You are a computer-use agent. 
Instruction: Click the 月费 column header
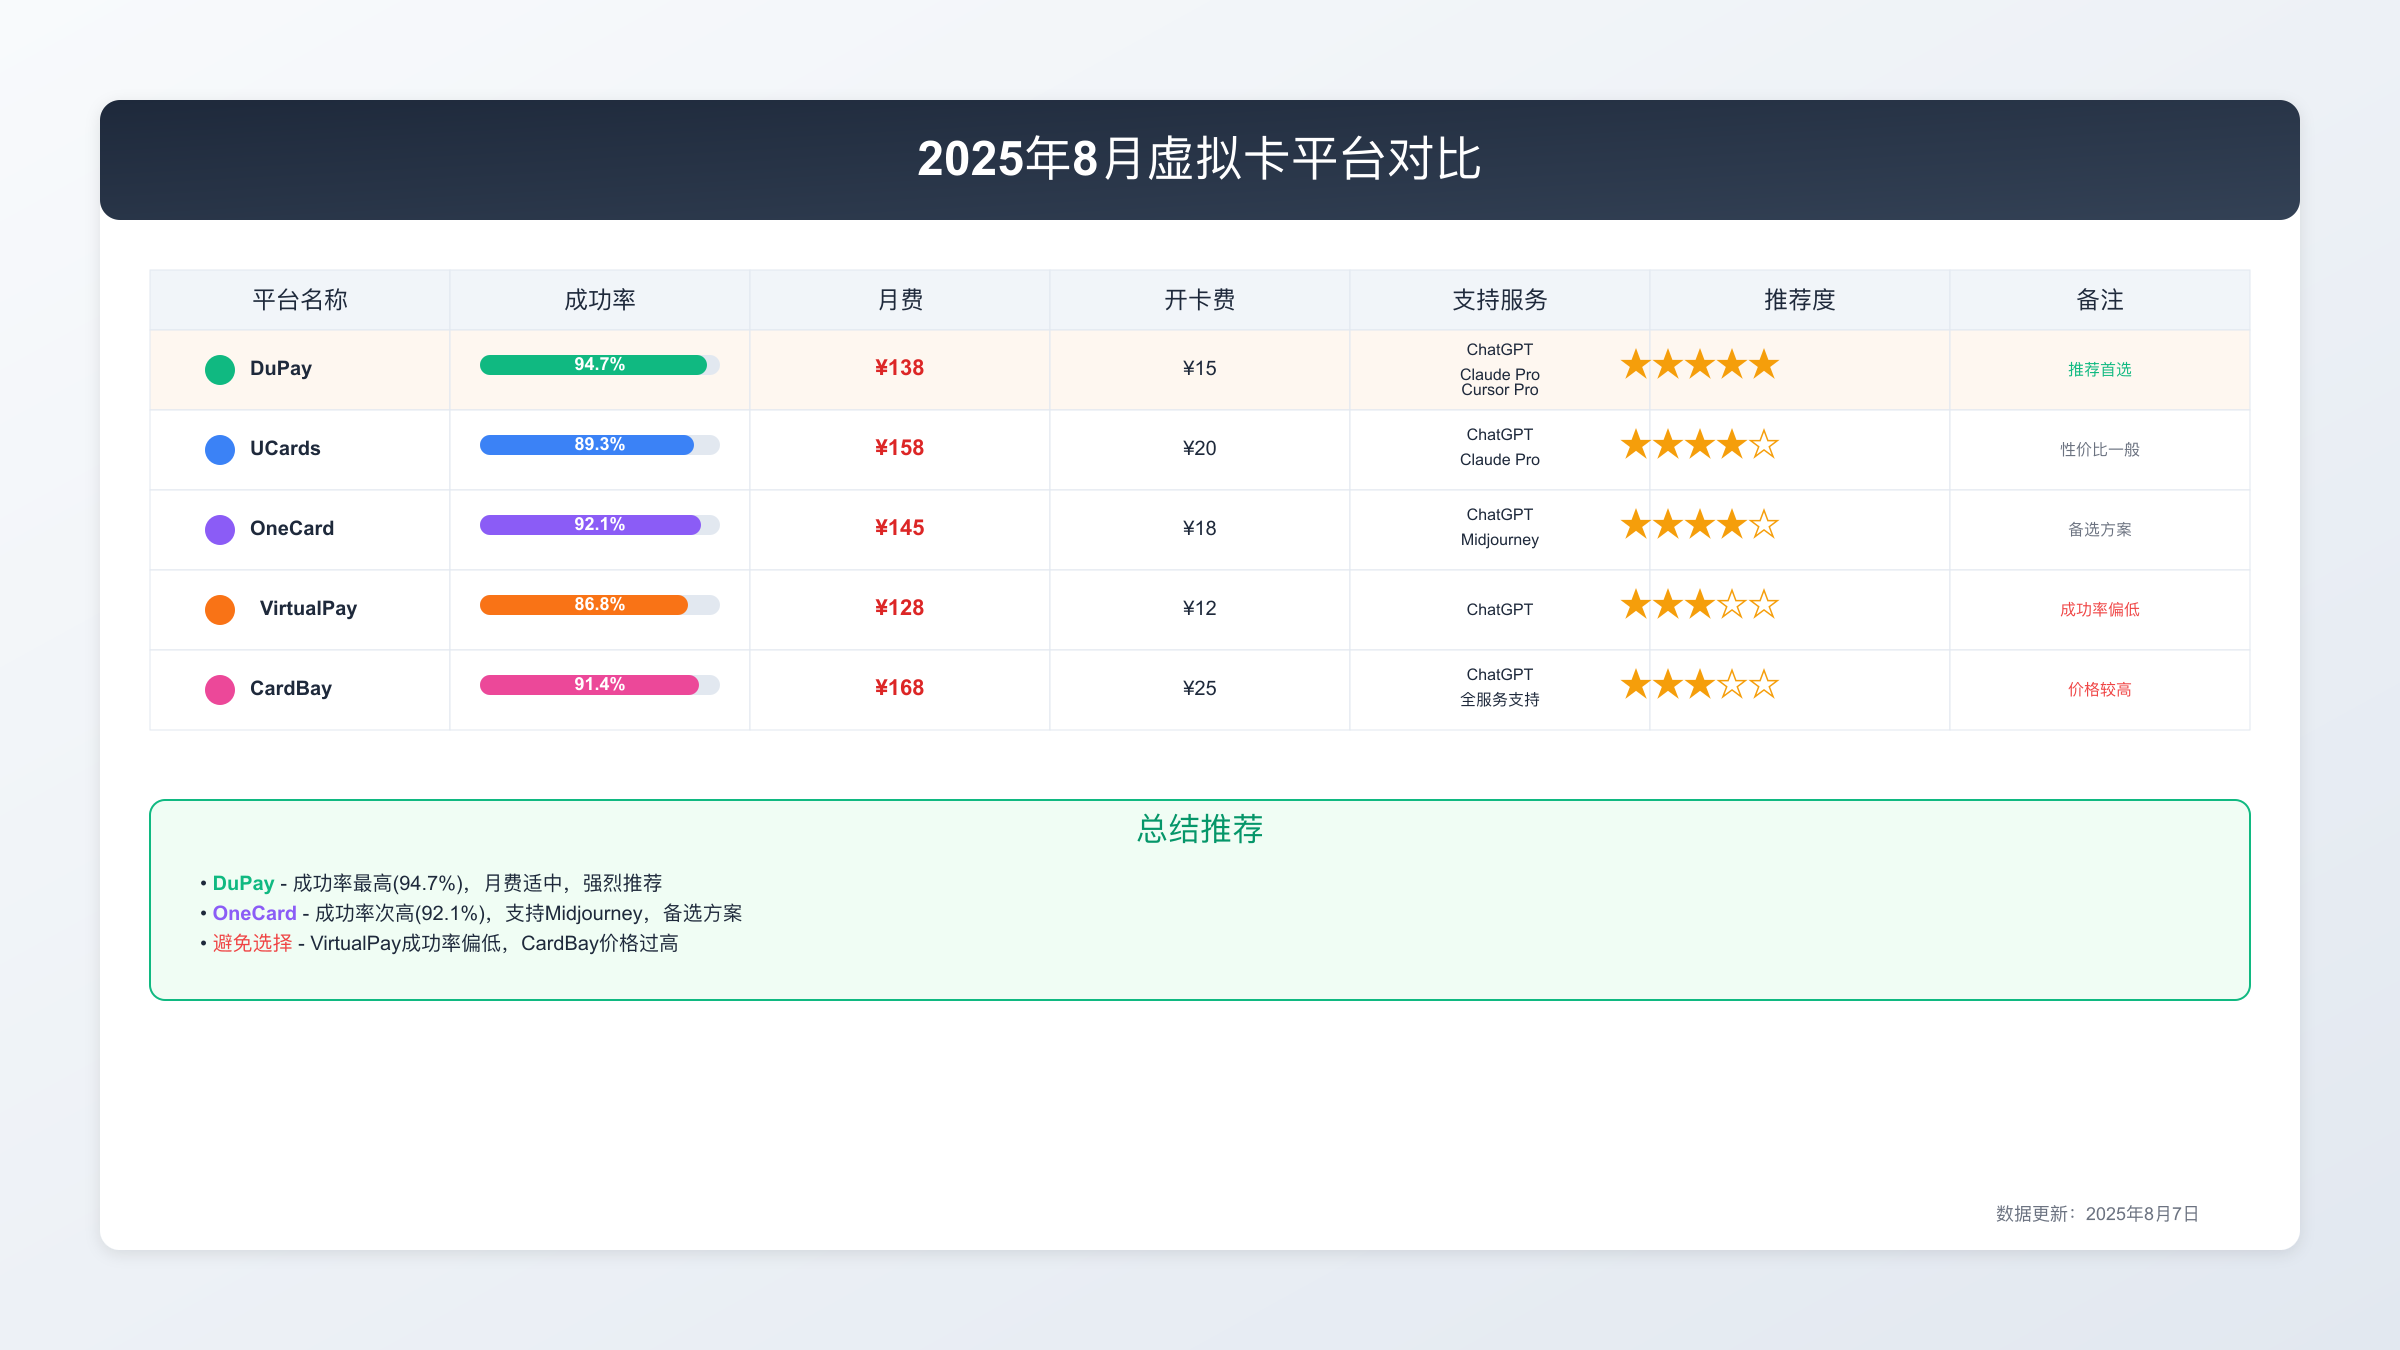click(900, 300)
